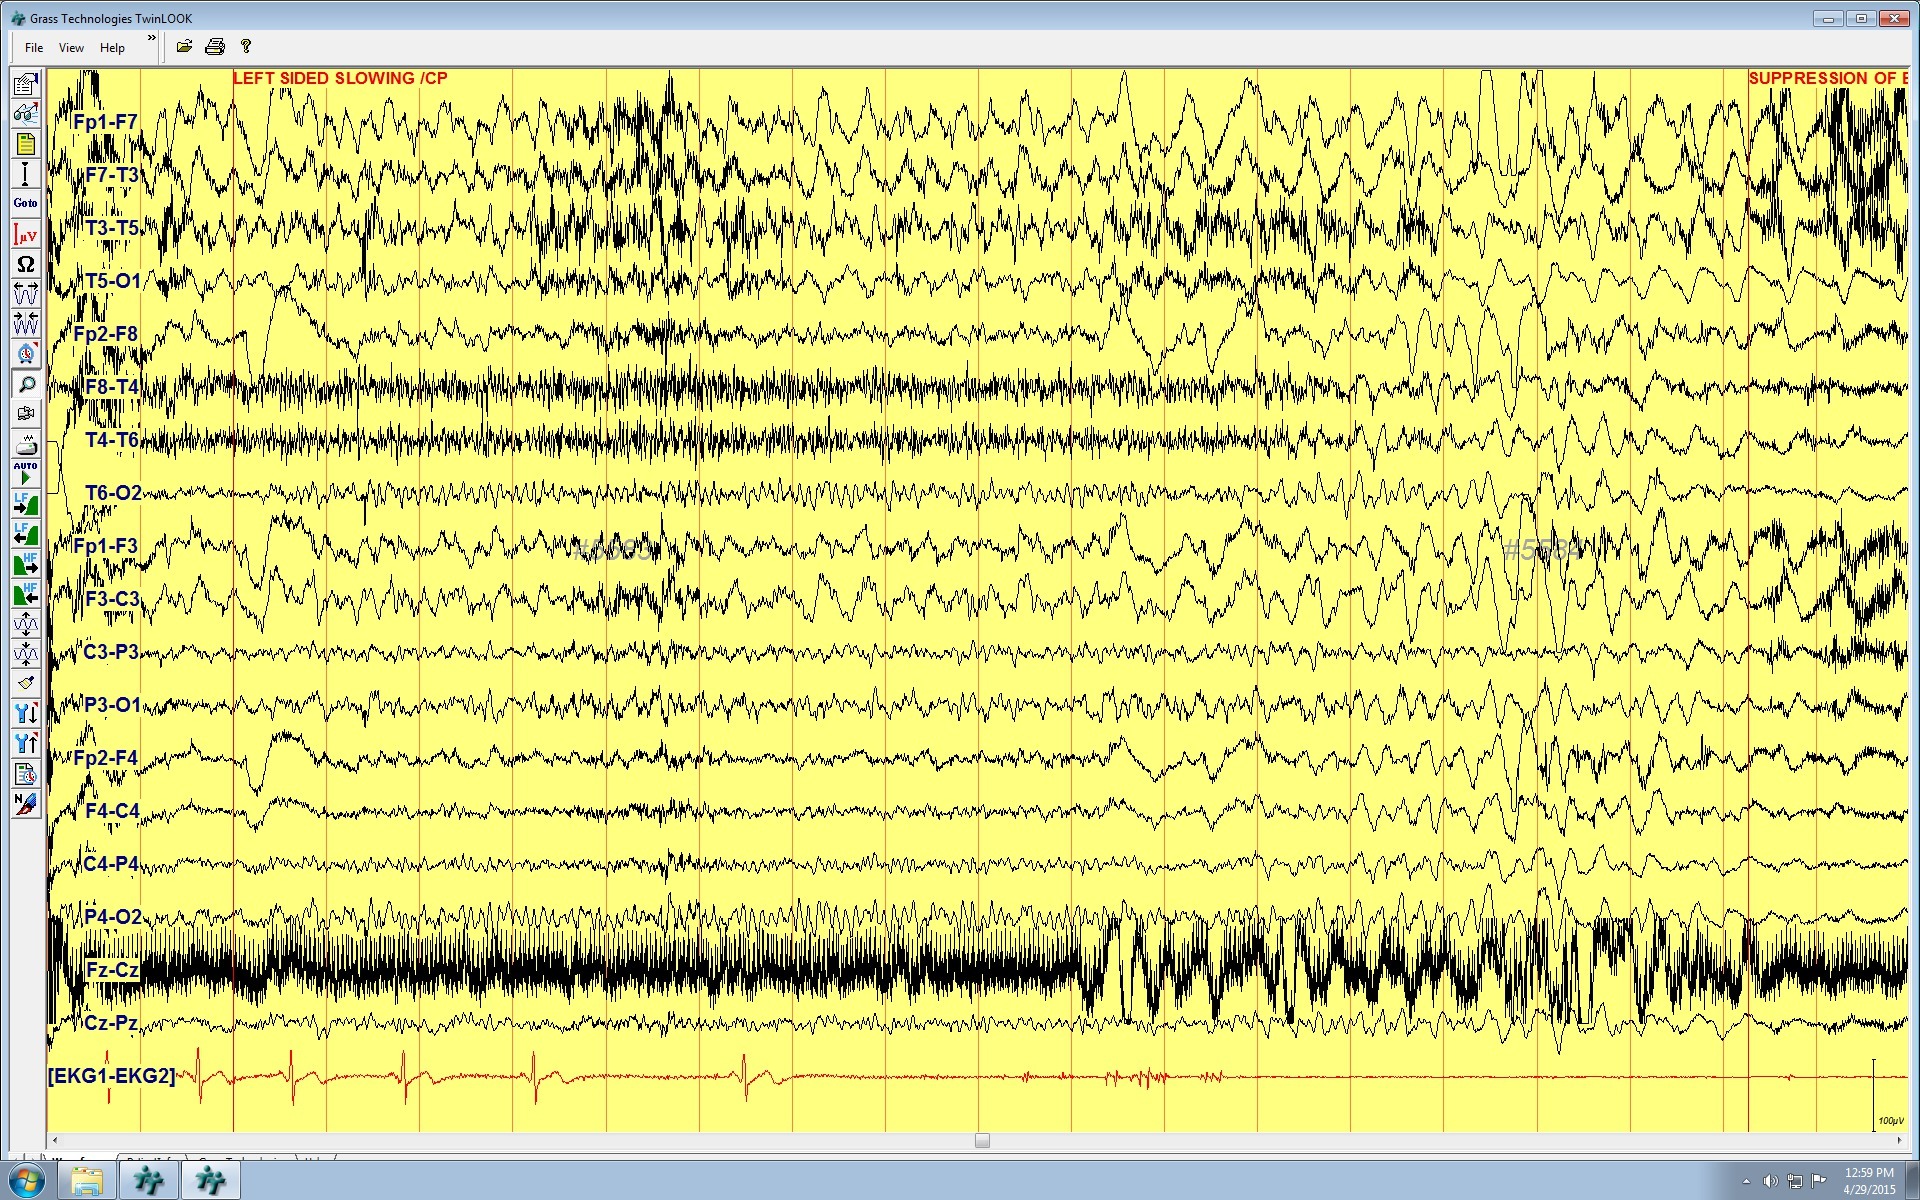The width and height of the screenshot is (1920, 1200).
Task: Open the Help menu
Action: click(112, 47)
